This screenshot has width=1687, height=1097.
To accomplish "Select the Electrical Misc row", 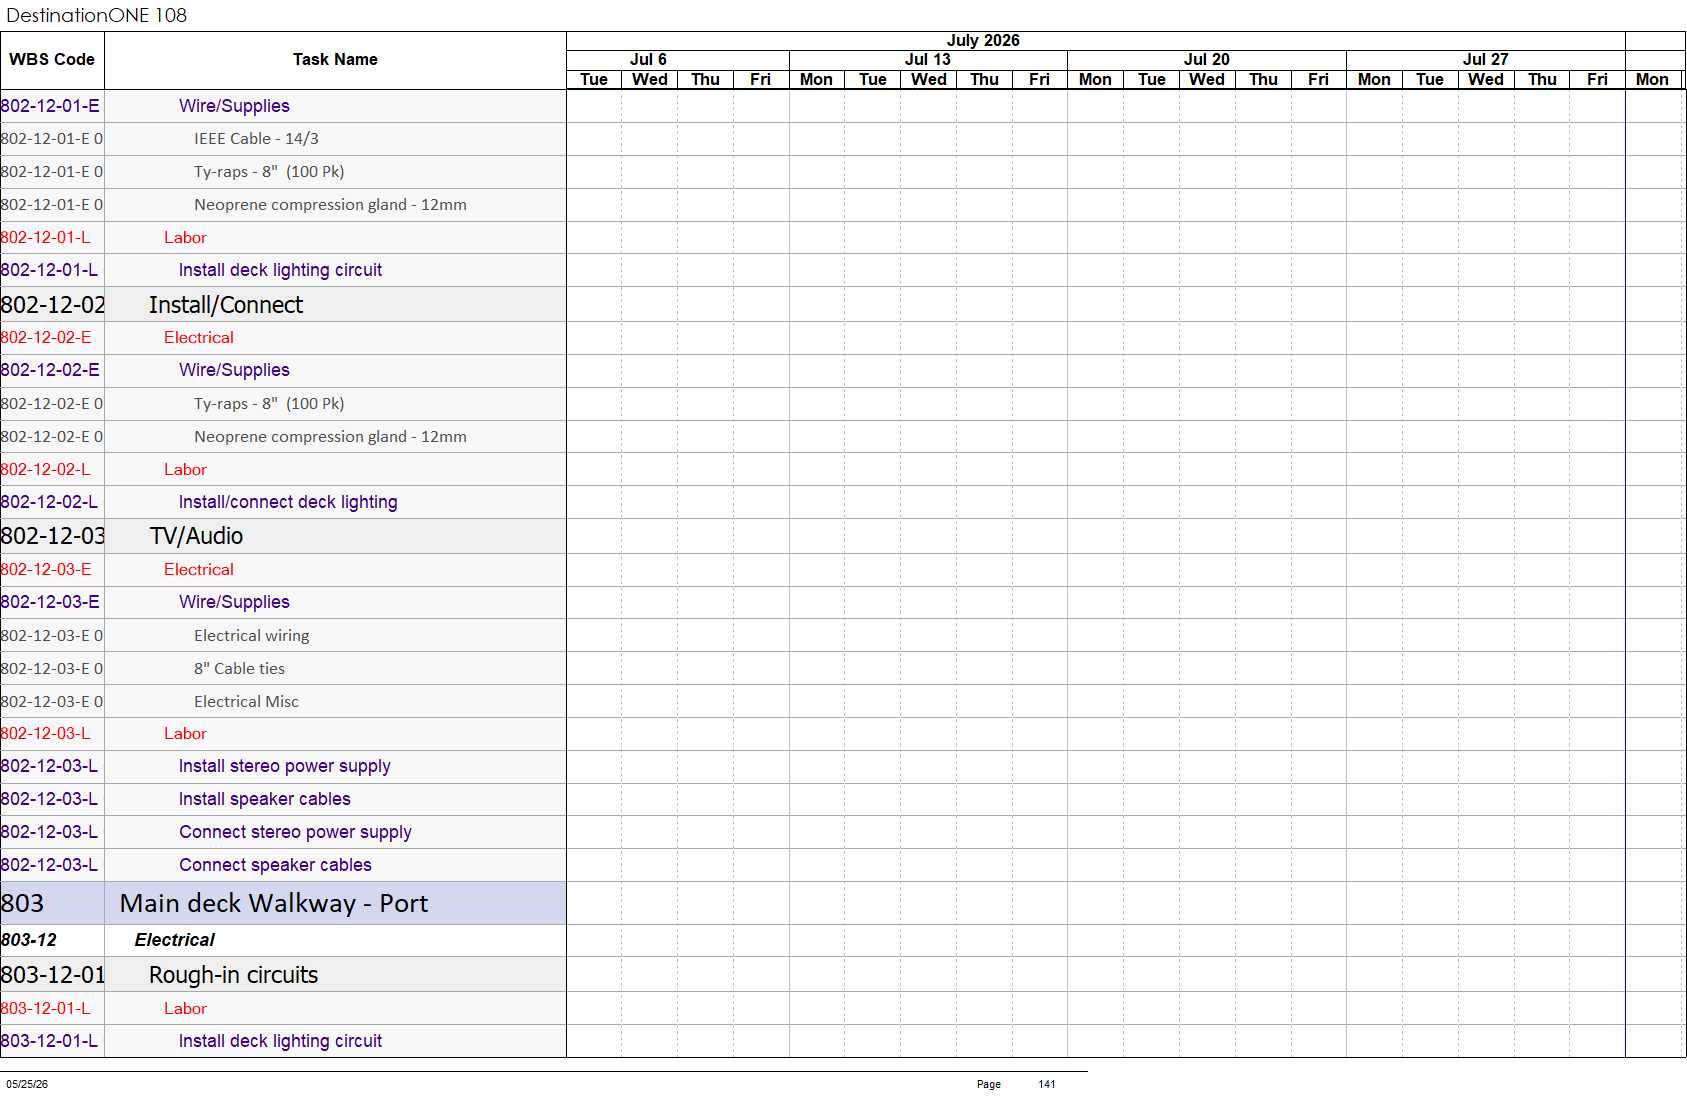I will [x=283, y=702].
